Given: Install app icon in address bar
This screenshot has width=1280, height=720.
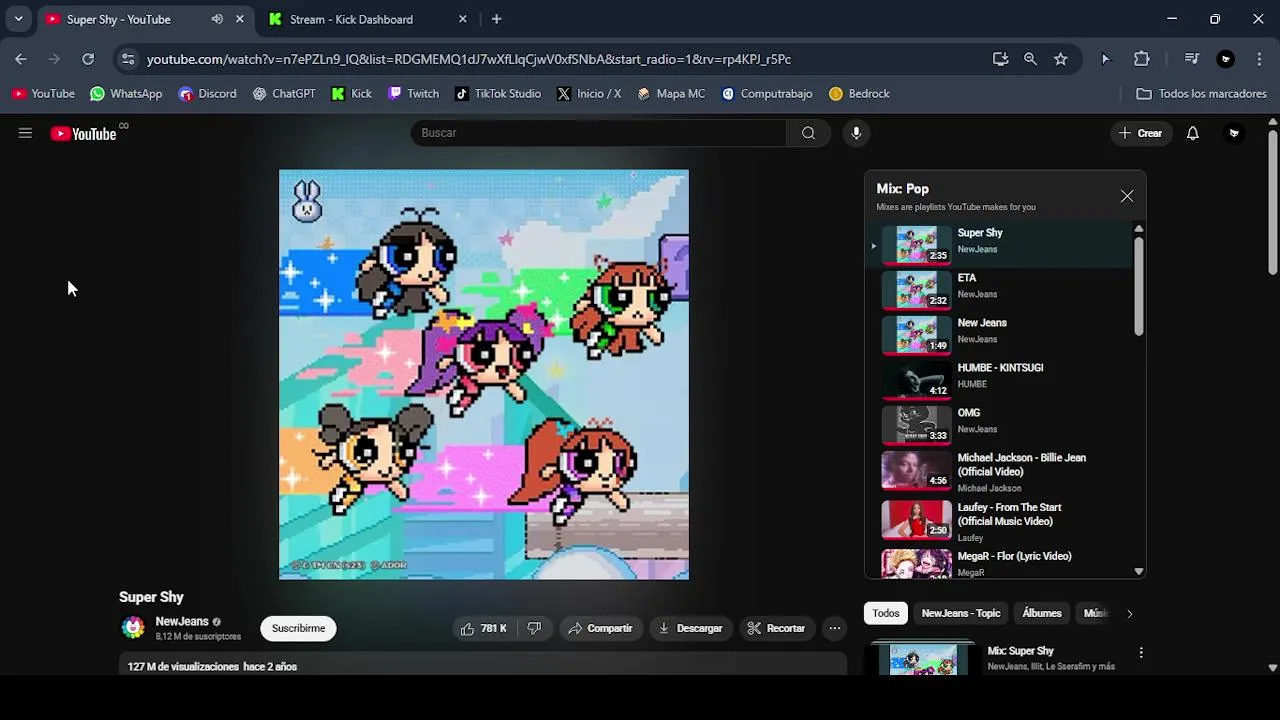Looking at the screenshot, I should click(1000, 59).
